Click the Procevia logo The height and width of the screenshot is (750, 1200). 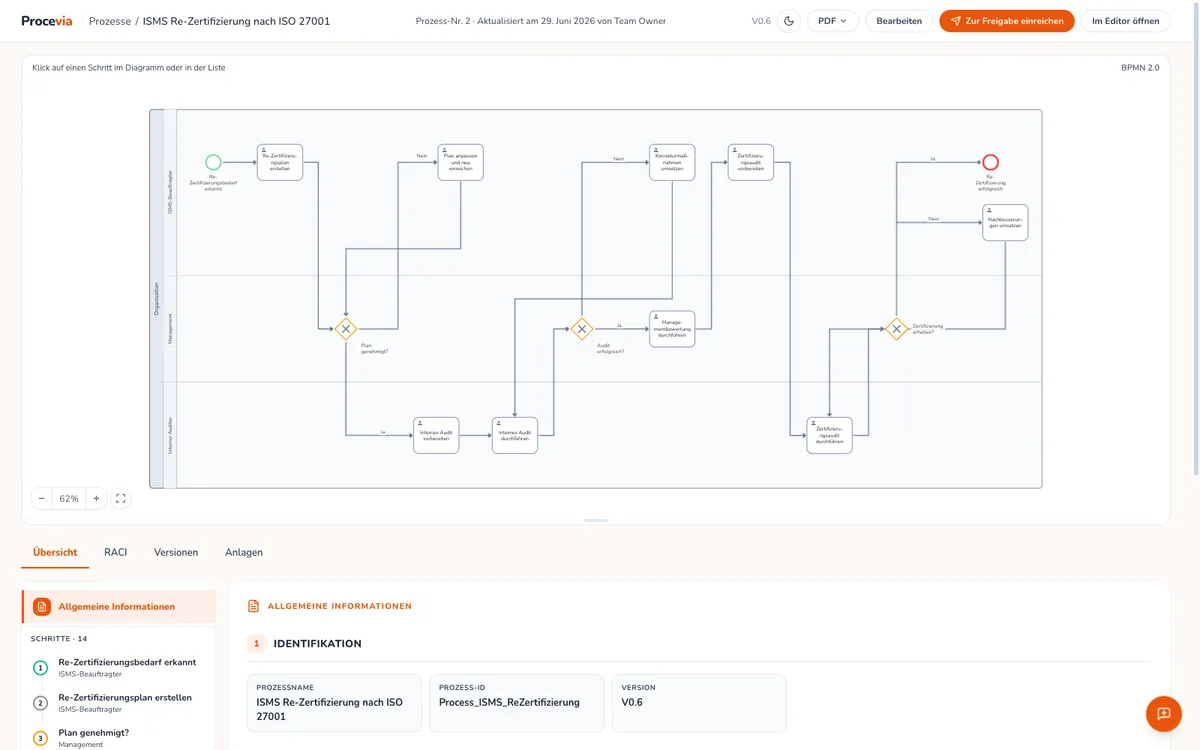pyautogui.click(x=46, y=21)
